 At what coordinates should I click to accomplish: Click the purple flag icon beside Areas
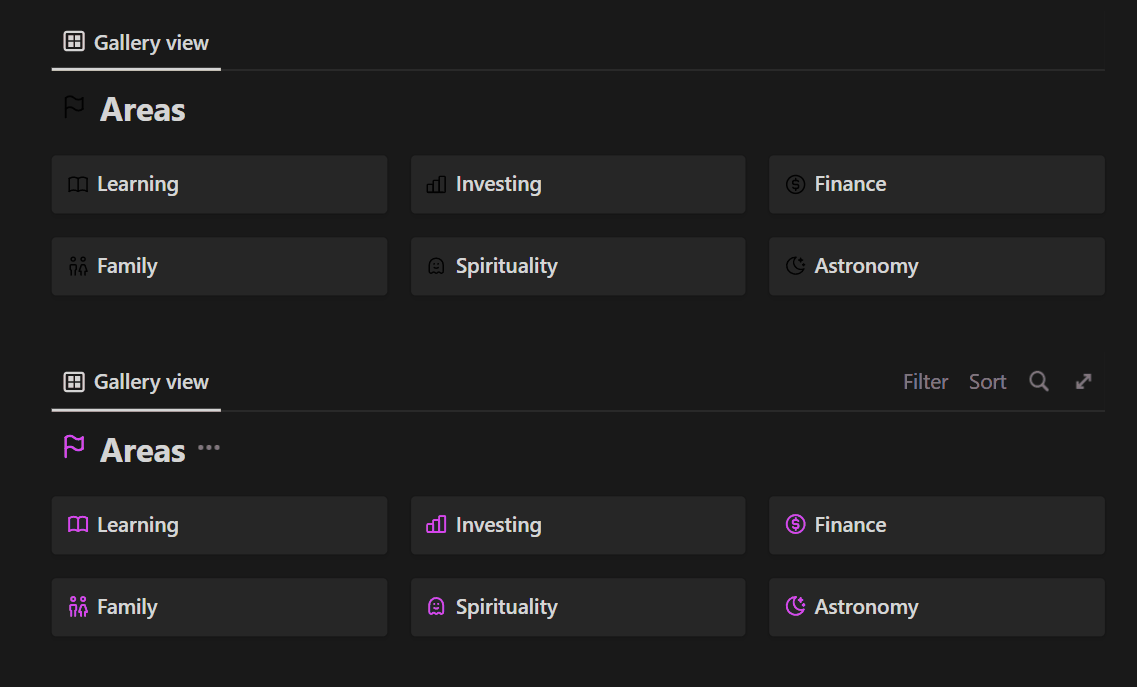[x=74, y=447]
